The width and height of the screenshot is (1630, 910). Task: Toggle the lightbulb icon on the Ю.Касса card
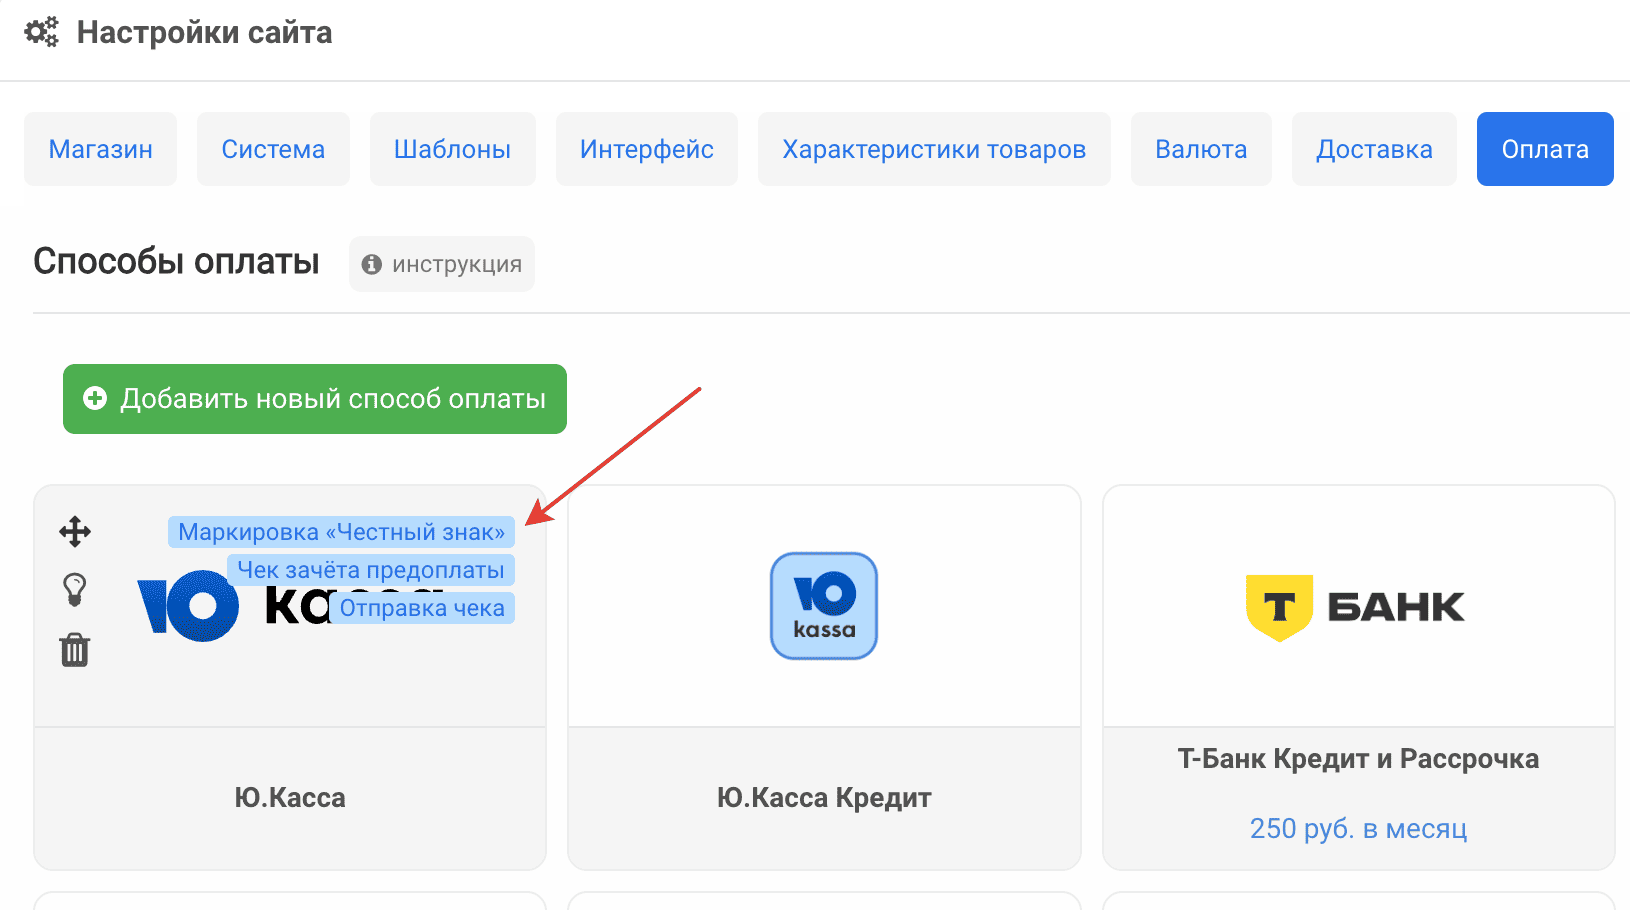pos(75,590)
